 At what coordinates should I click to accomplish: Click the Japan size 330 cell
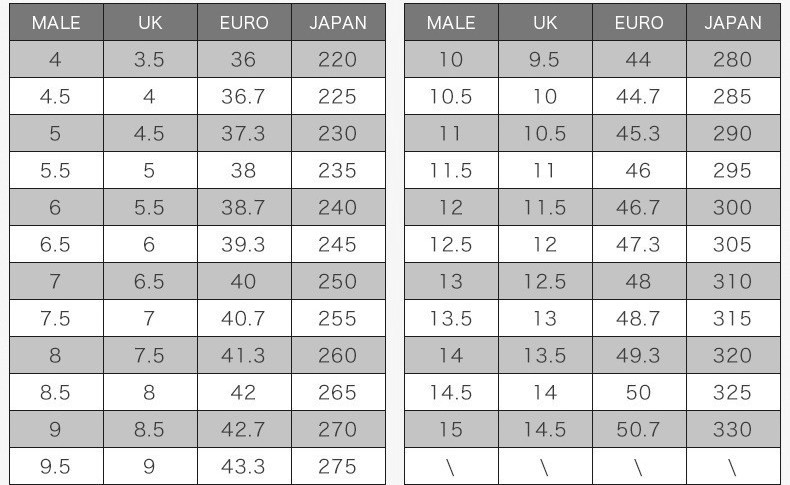732,430
